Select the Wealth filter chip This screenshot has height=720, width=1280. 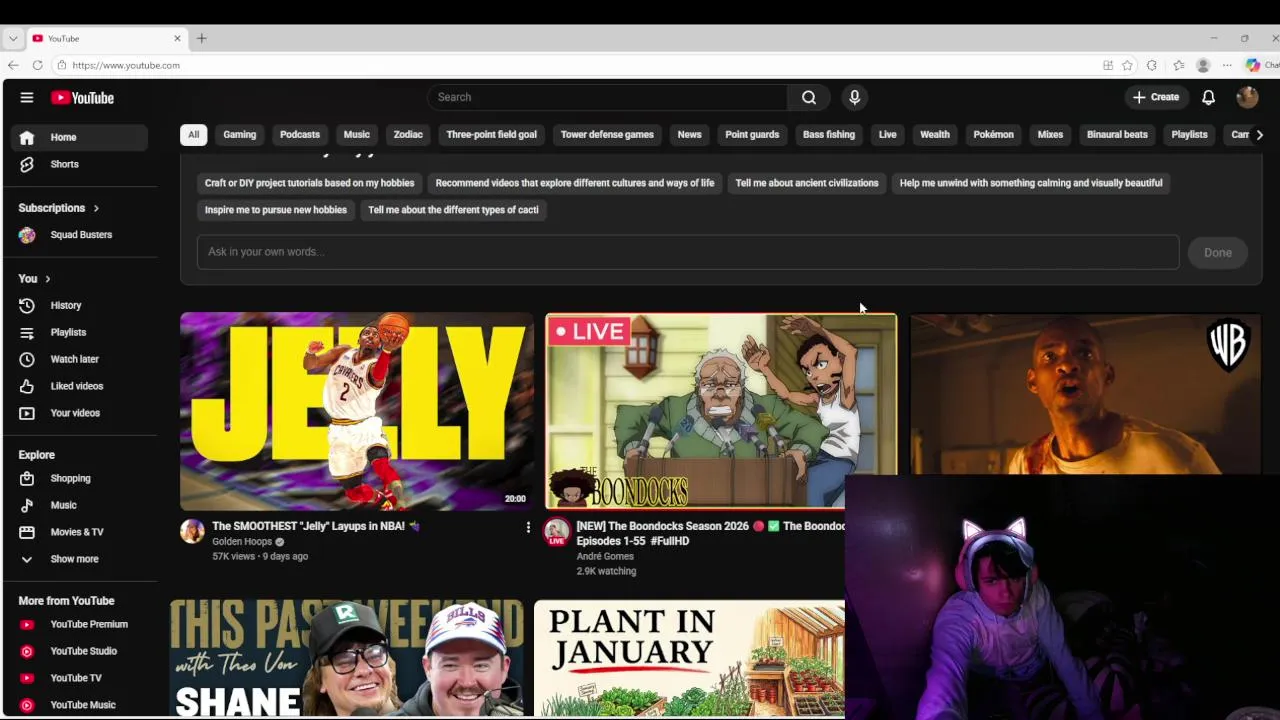coord(935,134)
